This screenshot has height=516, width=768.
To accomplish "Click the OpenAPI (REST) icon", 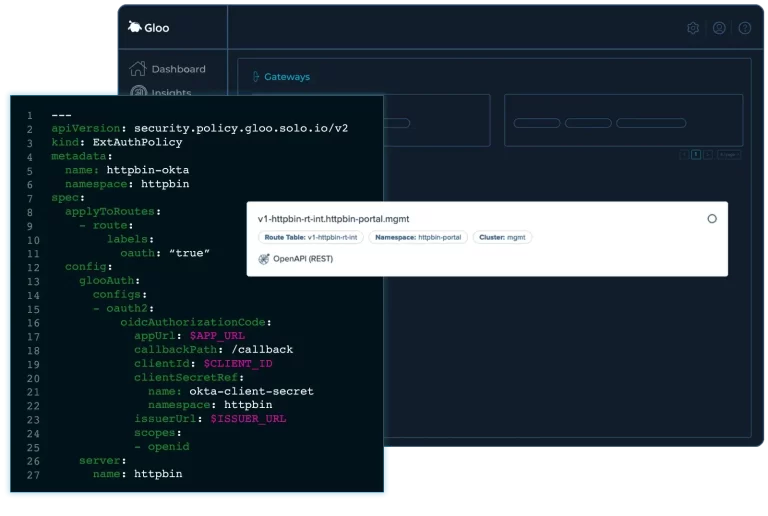I will pyautogui.click(x=264, y=258).
